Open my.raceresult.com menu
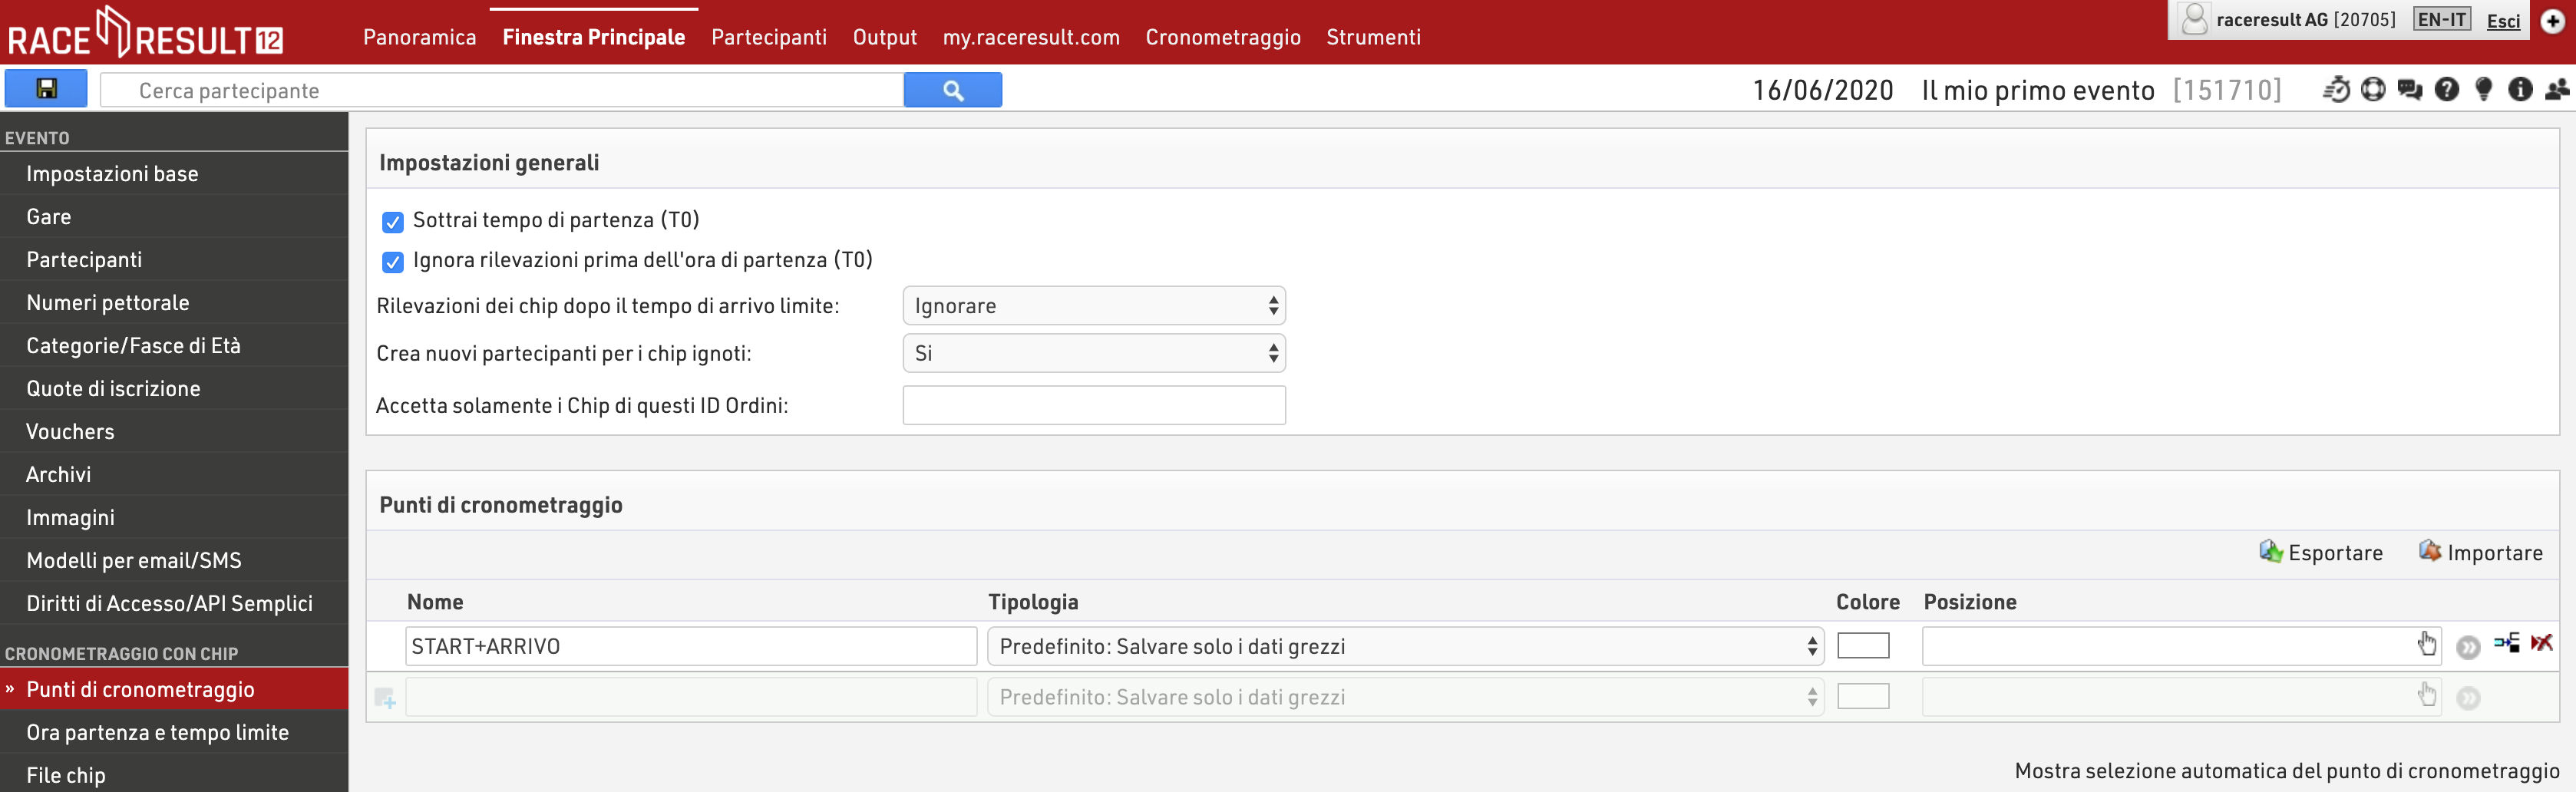The width and height of the screenshot is (2576, 792). pos(1031,37)
